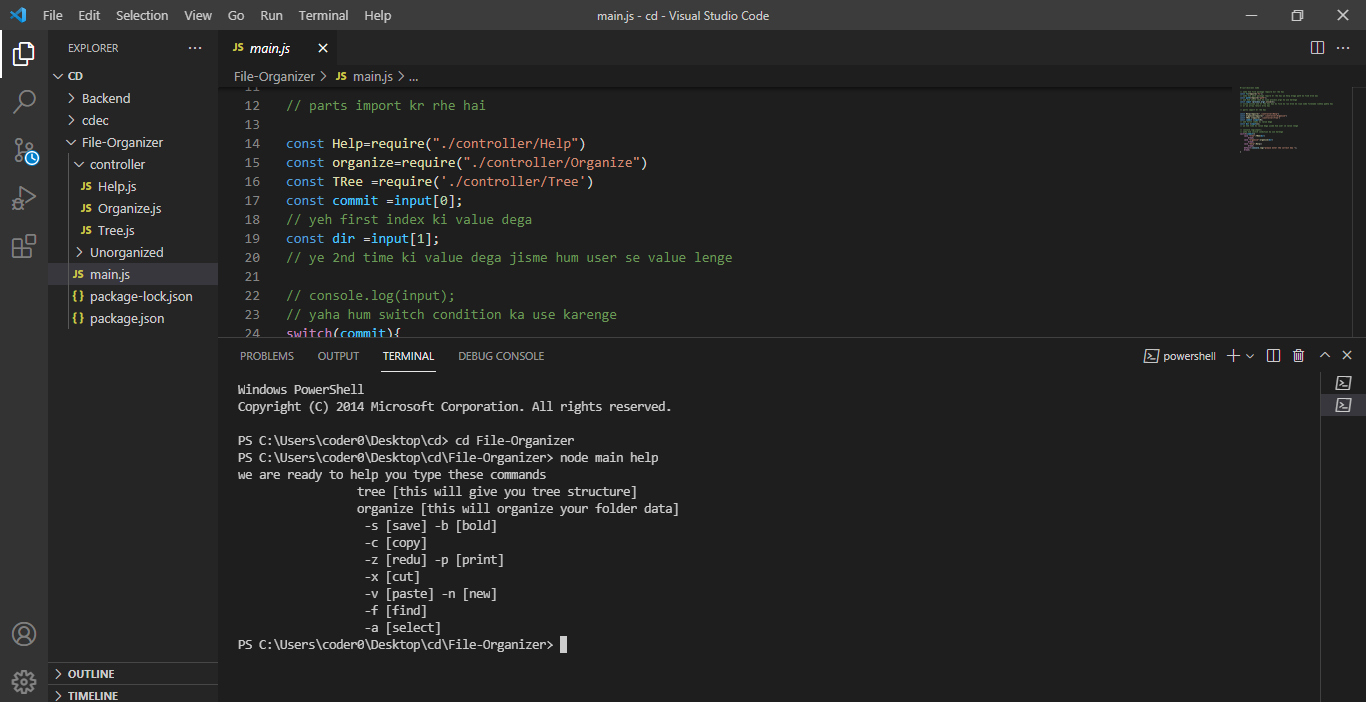Screen dimensions: 1366x702
Task: Expand the Outline section
Action: (133, 674)
